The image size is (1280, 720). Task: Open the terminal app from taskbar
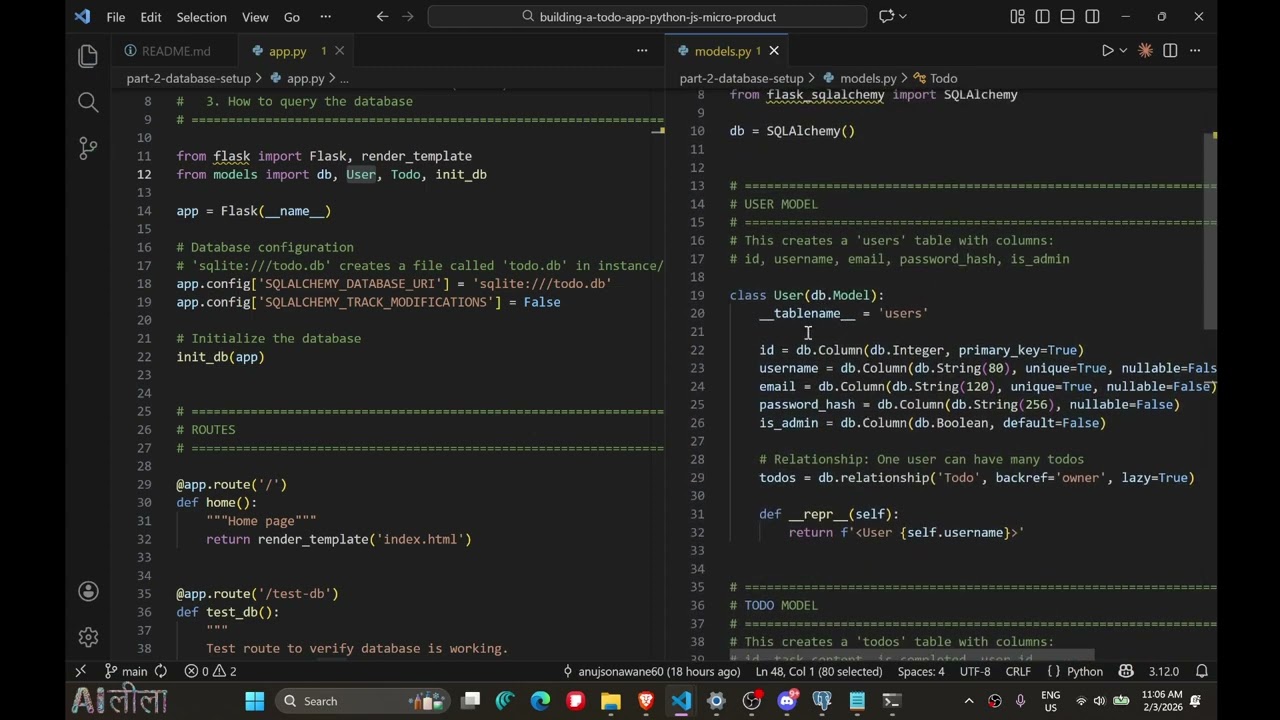(892, 701)
